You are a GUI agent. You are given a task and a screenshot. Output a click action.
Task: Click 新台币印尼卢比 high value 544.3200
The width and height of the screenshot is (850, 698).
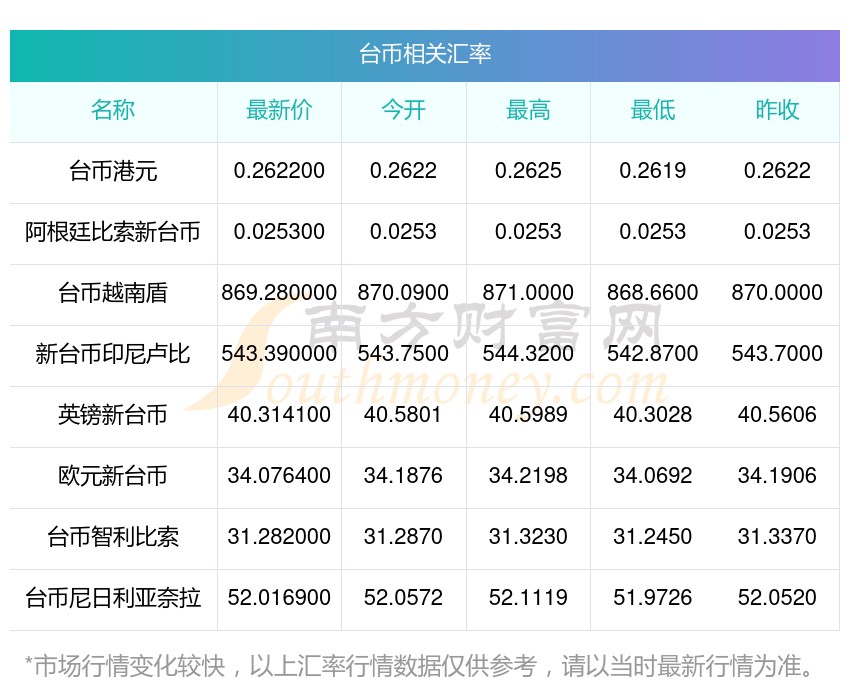click(x=528, y=354)
